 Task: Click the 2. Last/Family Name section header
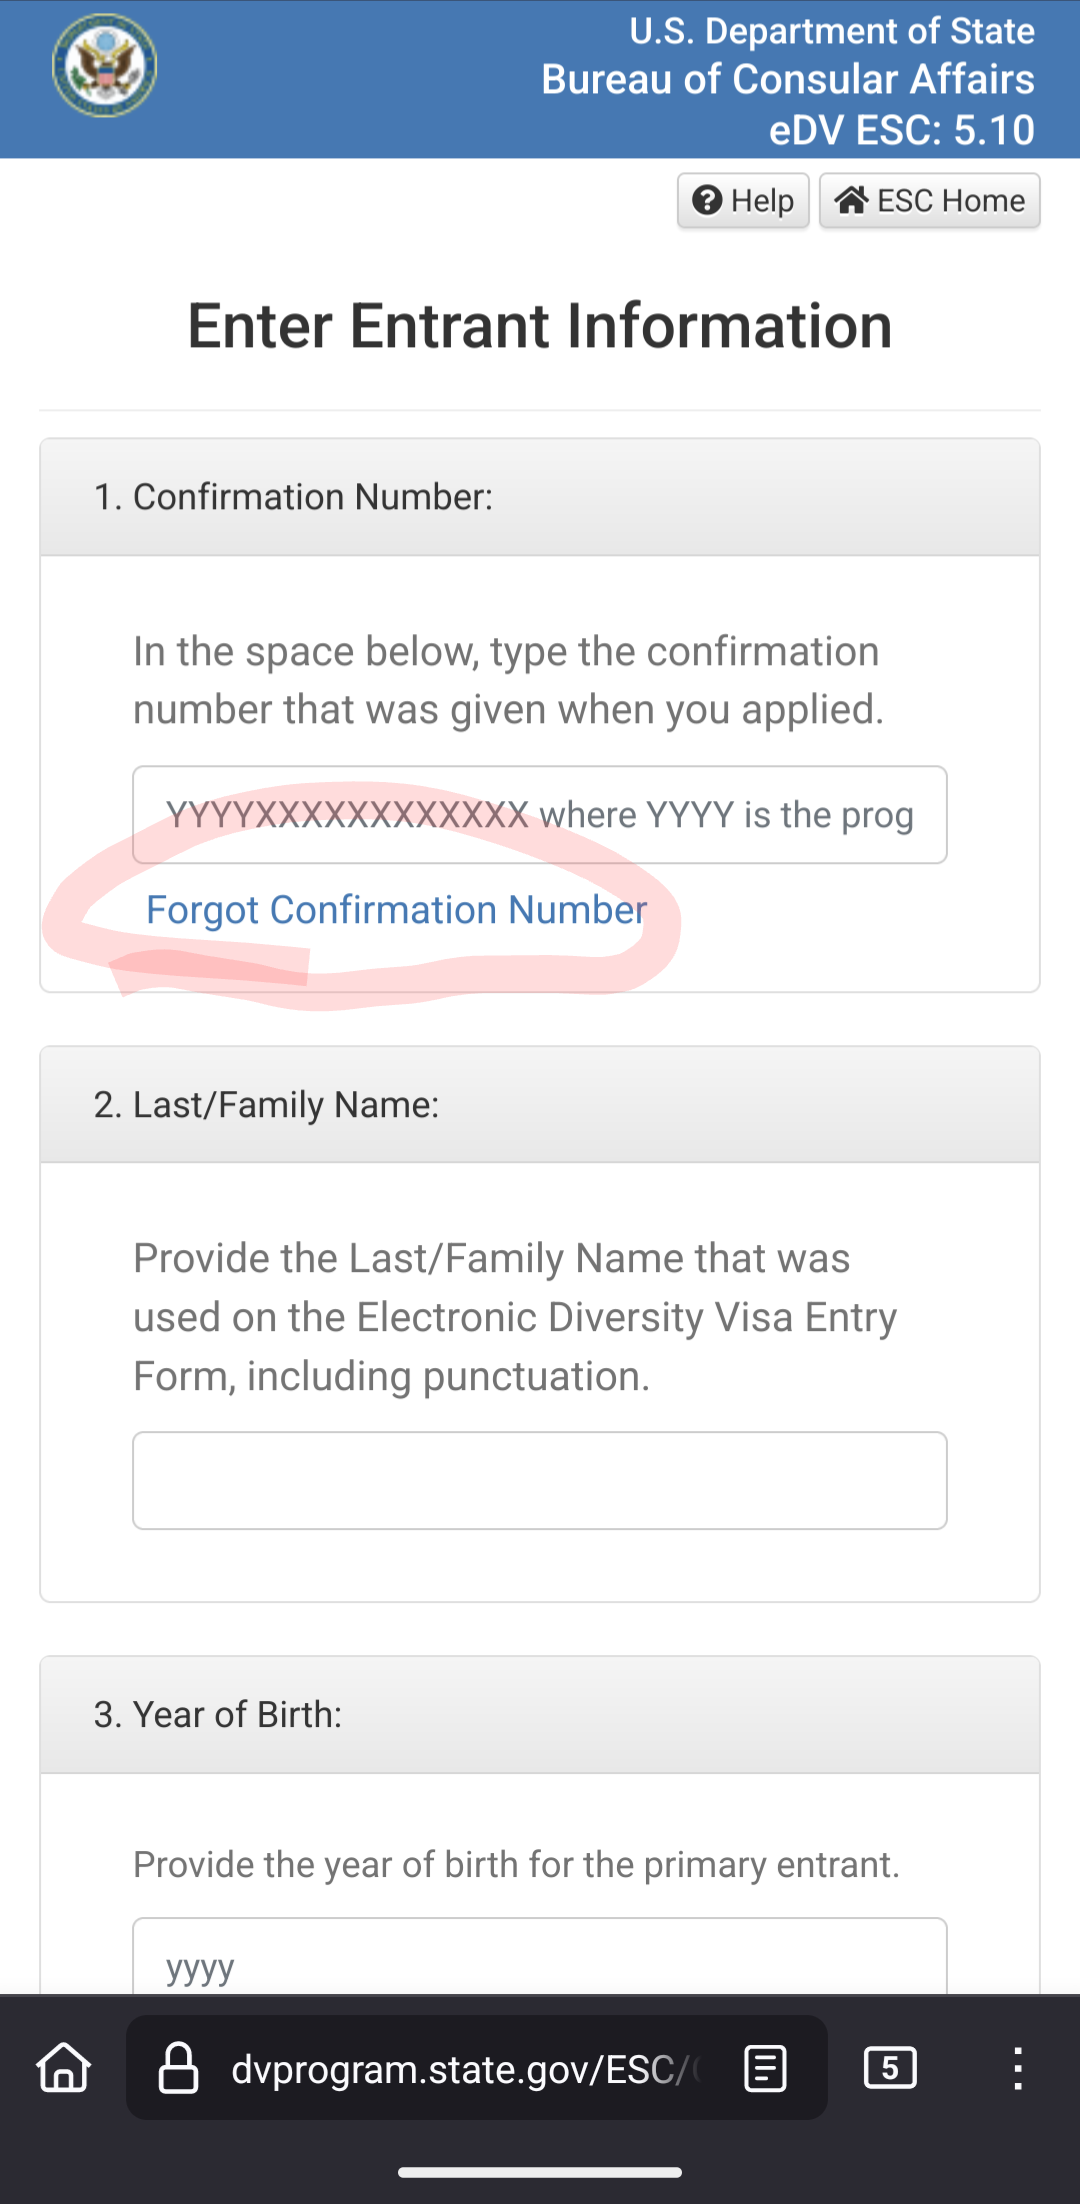tap(267, 1105)
